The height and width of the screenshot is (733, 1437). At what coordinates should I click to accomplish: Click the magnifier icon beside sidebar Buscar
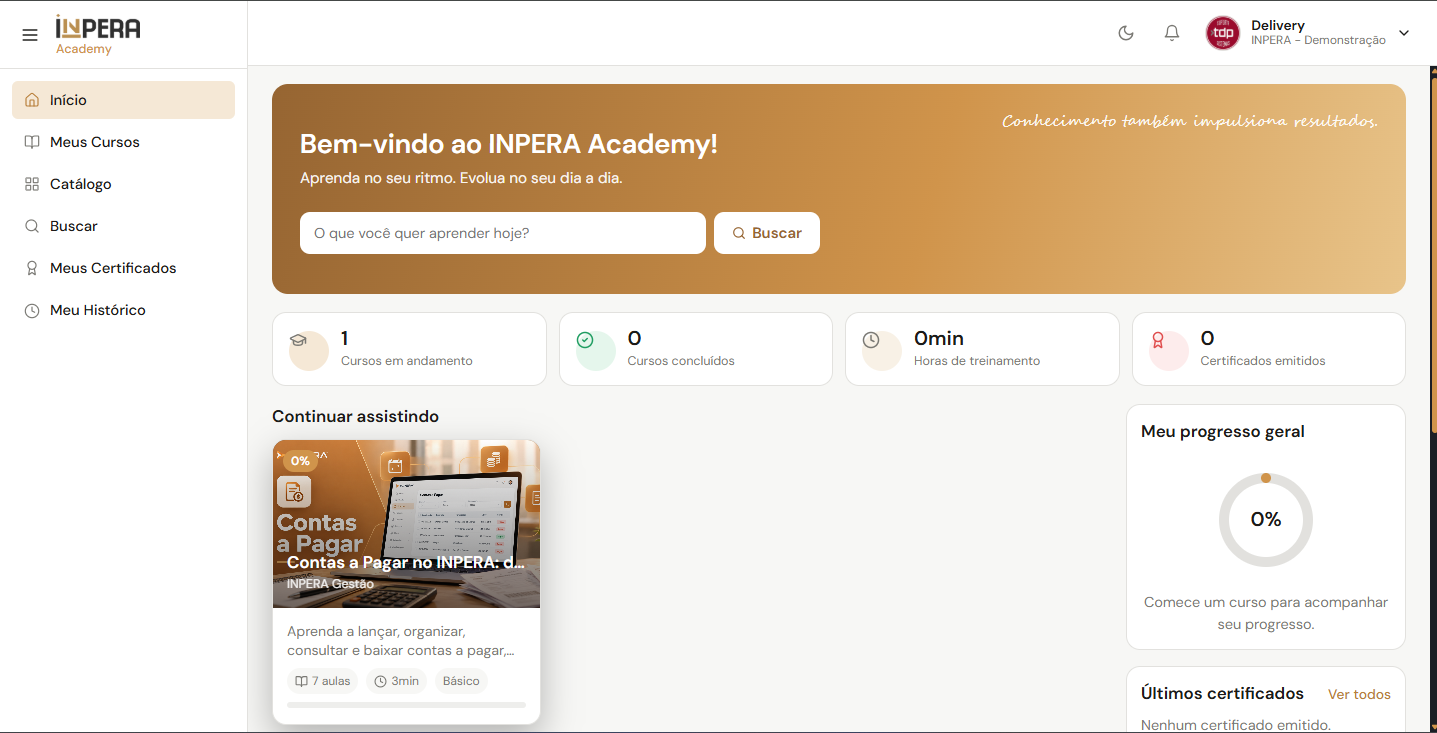point(32,226)
